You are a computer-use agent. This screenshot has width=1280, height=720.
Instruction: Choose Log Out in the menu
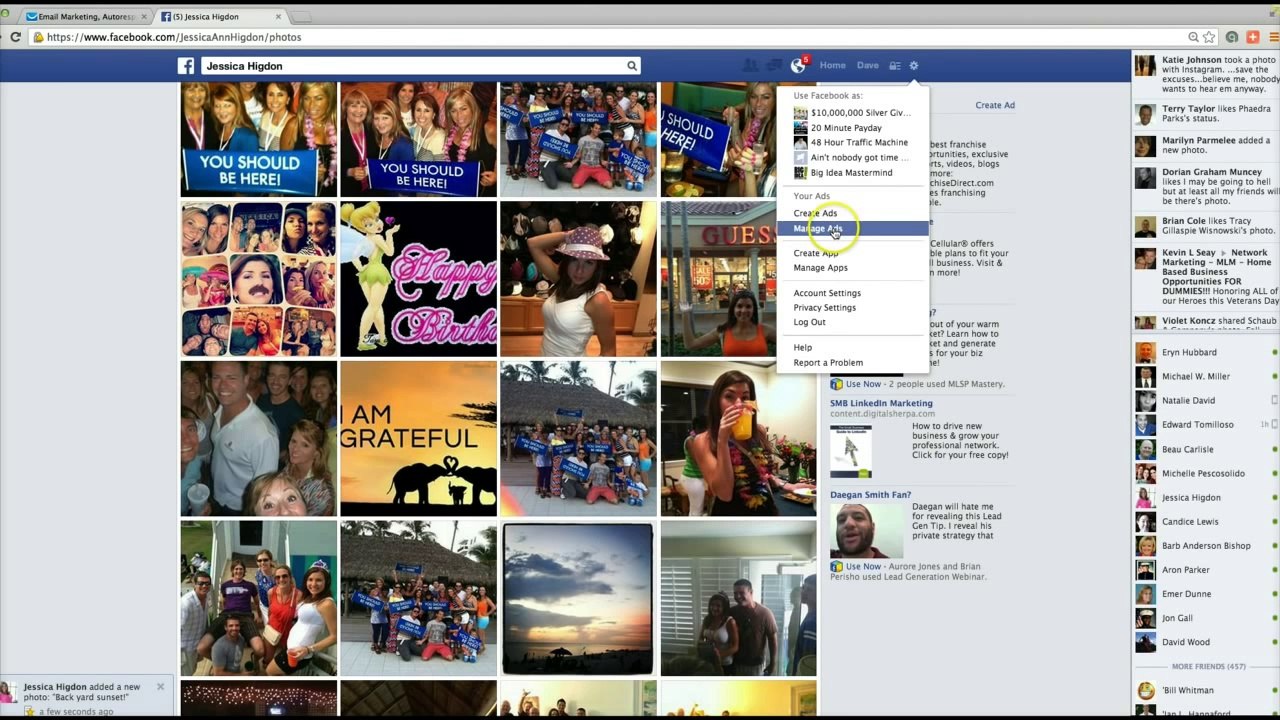click(852, 322)
